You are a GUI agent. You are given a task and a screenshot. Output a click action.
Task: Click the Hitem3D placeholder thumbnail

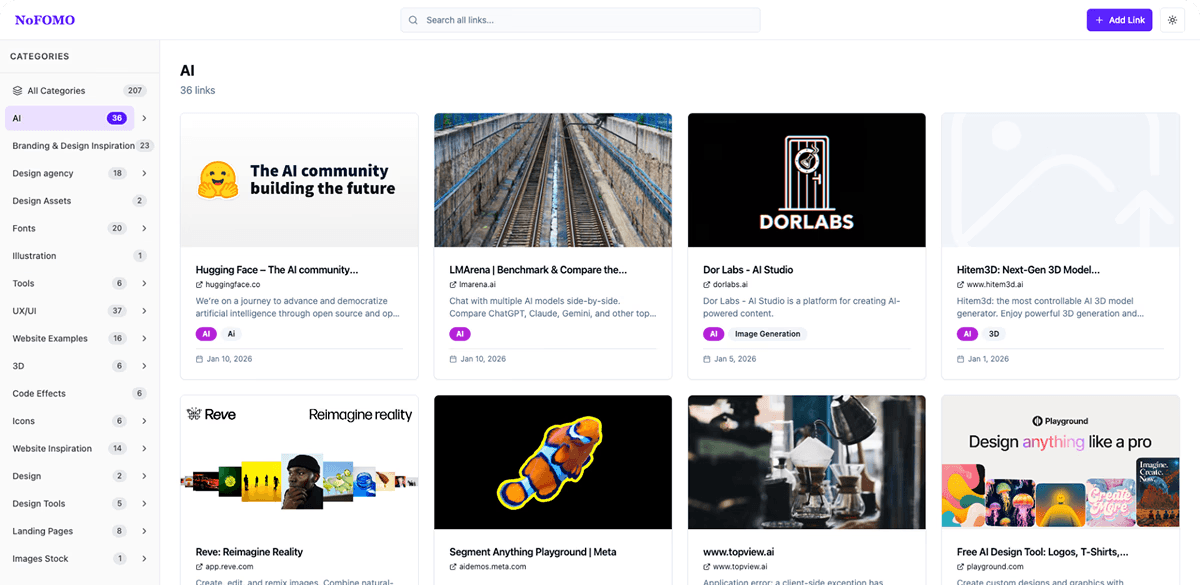point(1061,180)
